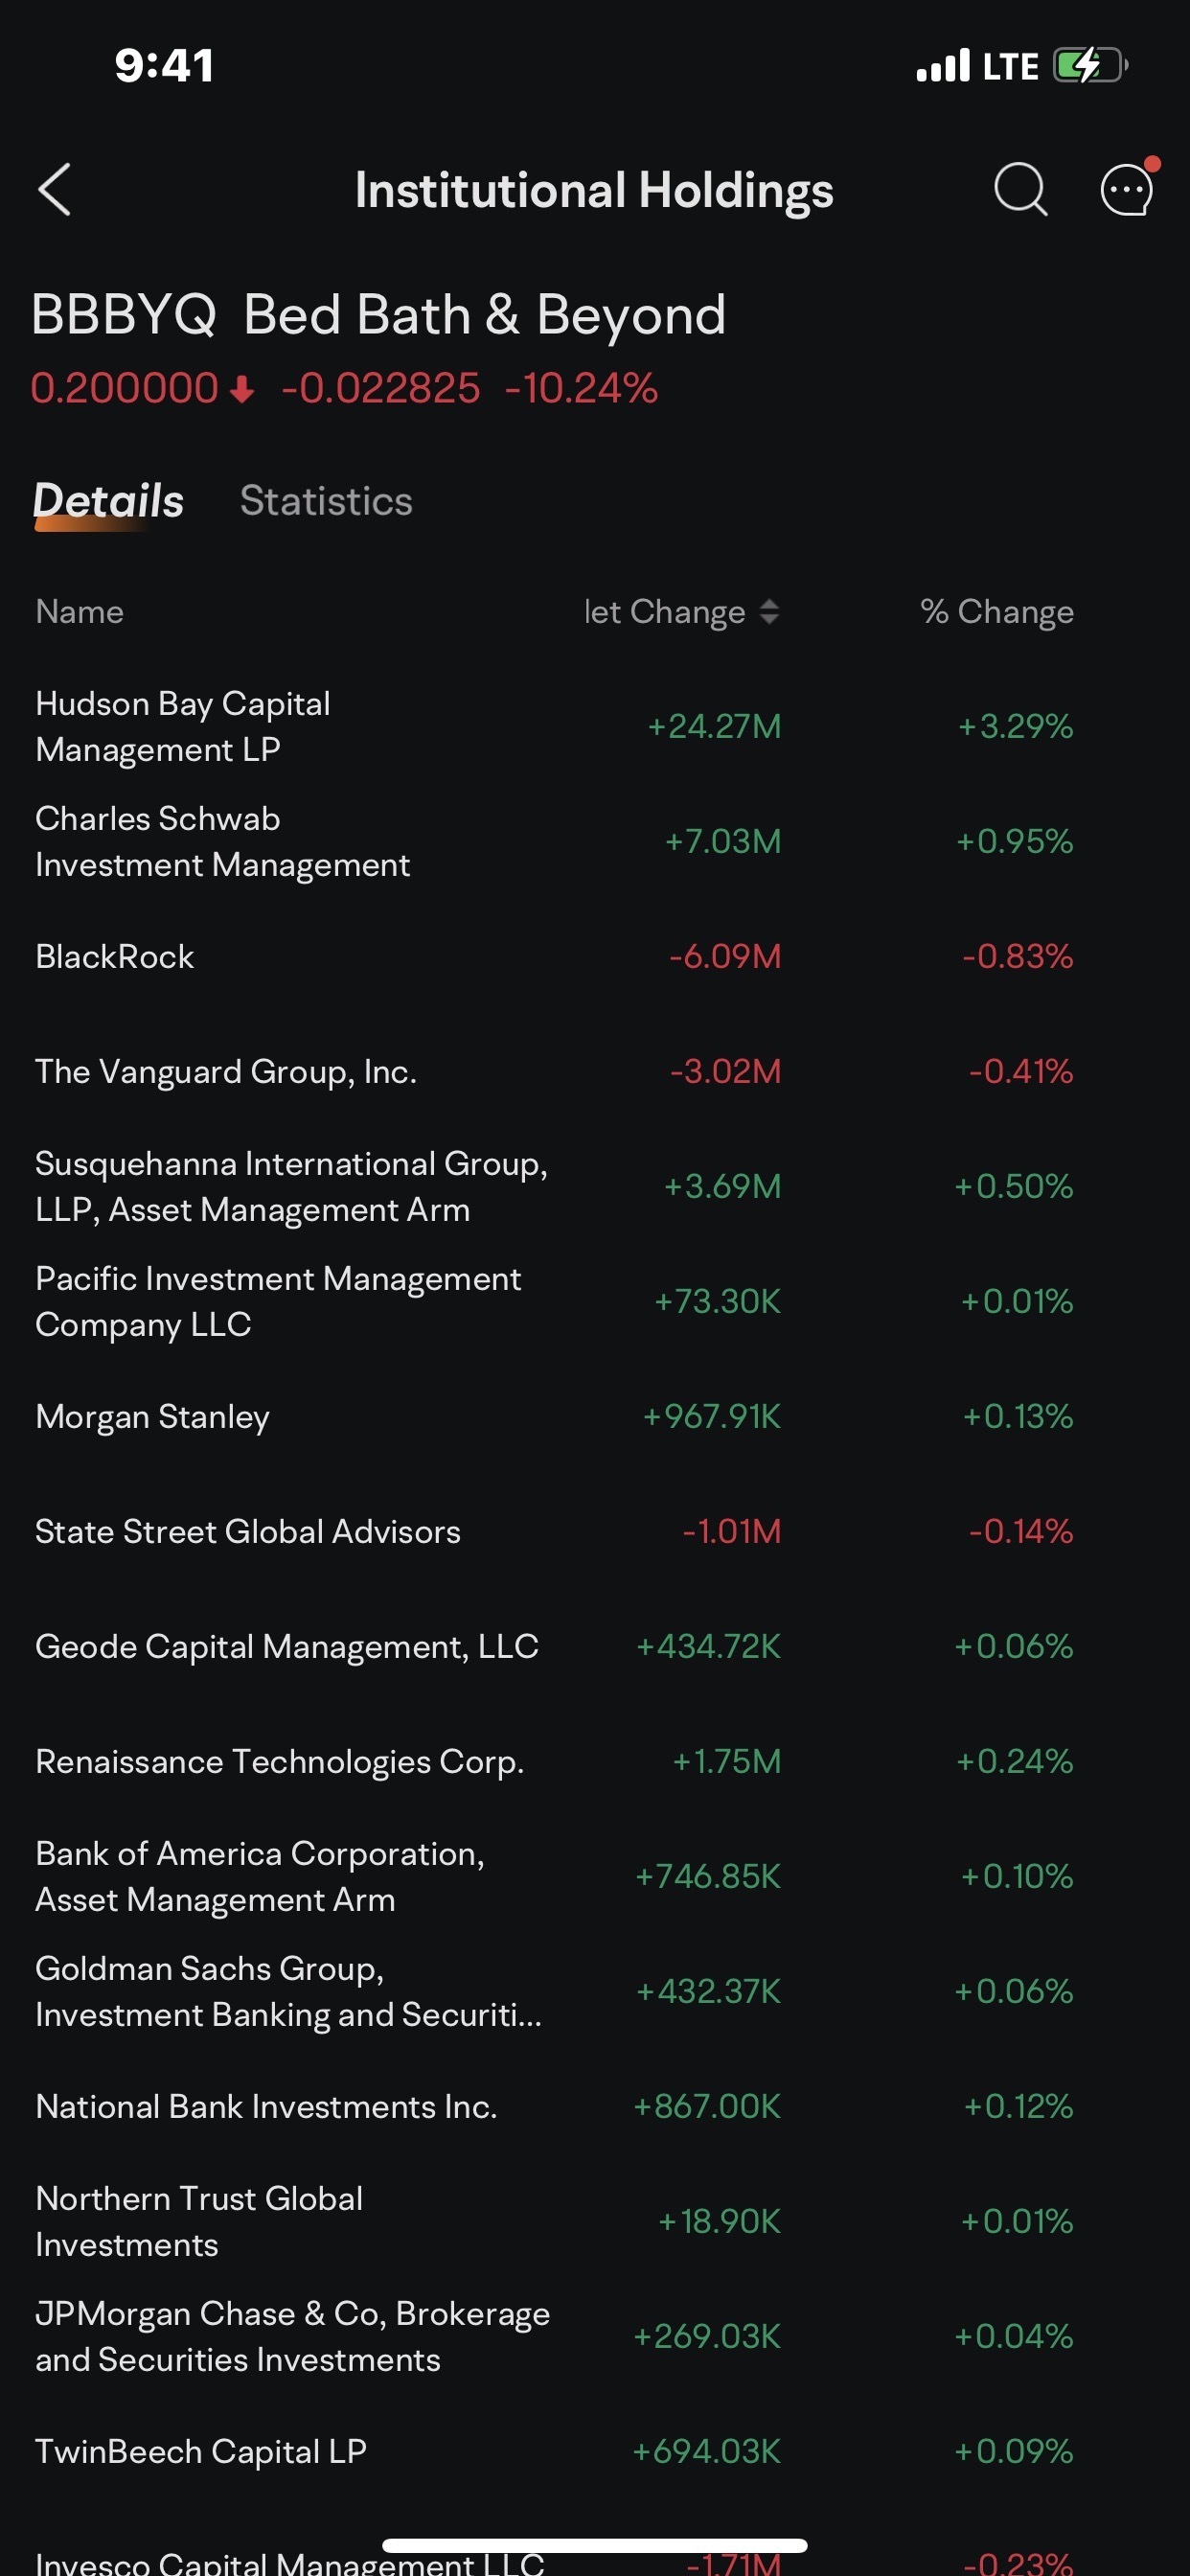Tap the Net Change sort arrows icon
This screenshot has height=2576, width=1190.
[x=770, y=612]
